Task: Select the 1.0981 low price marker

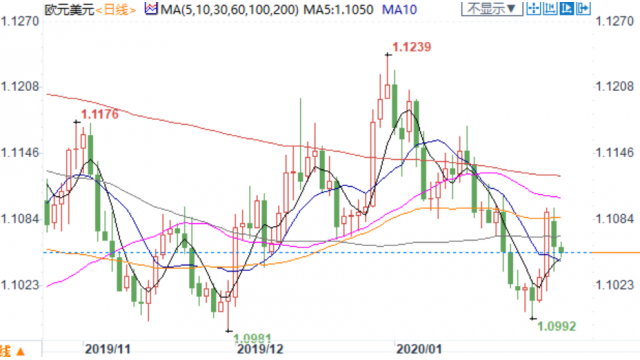Action: [x=252, y=338]
